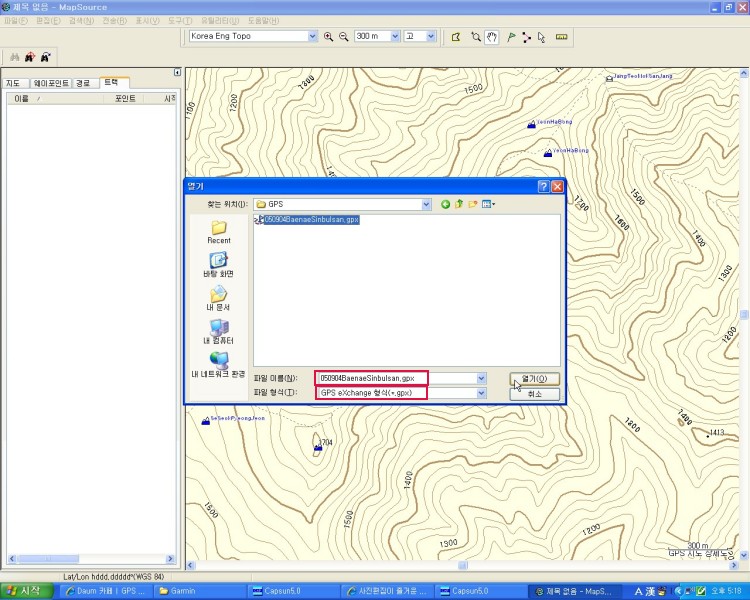Switch to the 지도 tab
This screenshot has height=600, width=750.
pyautogui.click(x=14, y=83)
